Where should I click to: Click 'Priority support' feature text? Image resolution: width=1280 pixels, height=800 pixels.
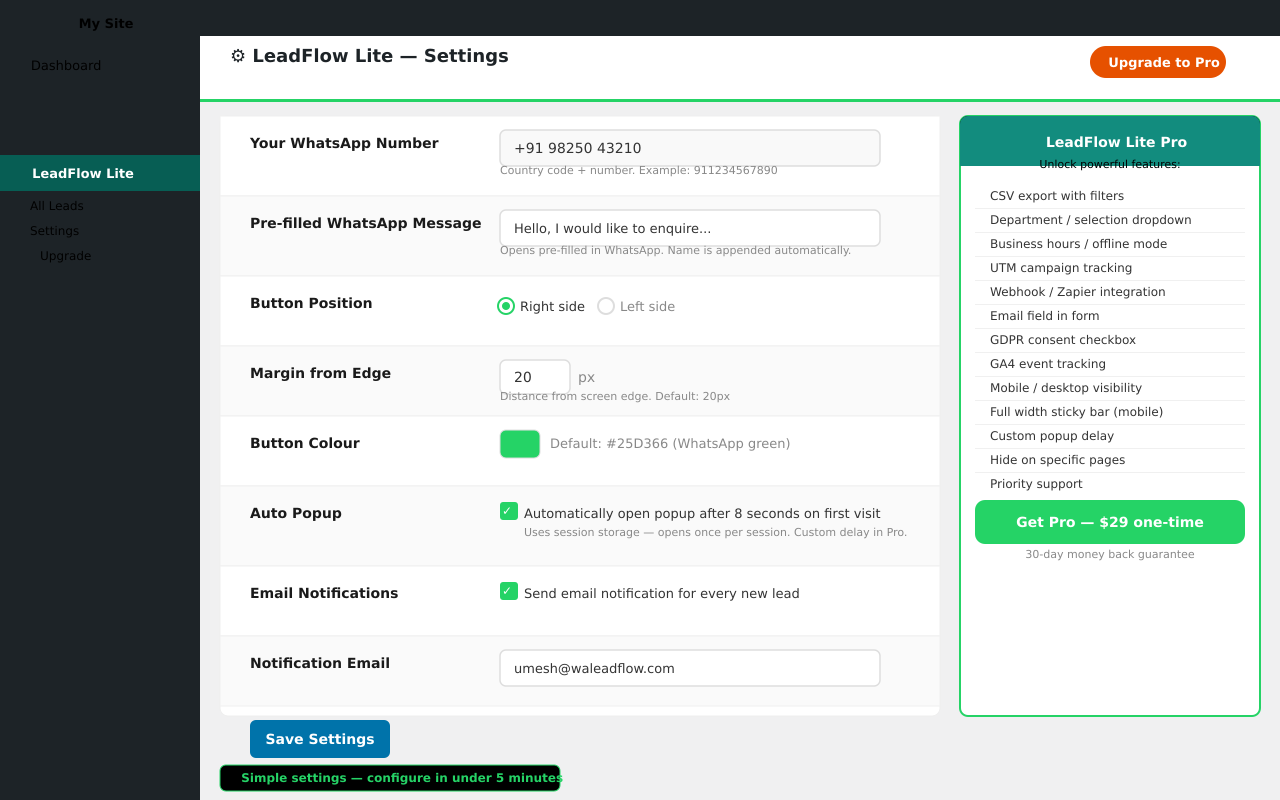[1036, 484]
